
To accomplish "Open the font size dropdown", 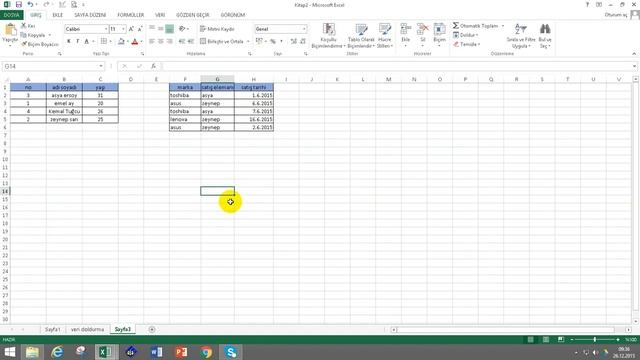I will point(123,29).
